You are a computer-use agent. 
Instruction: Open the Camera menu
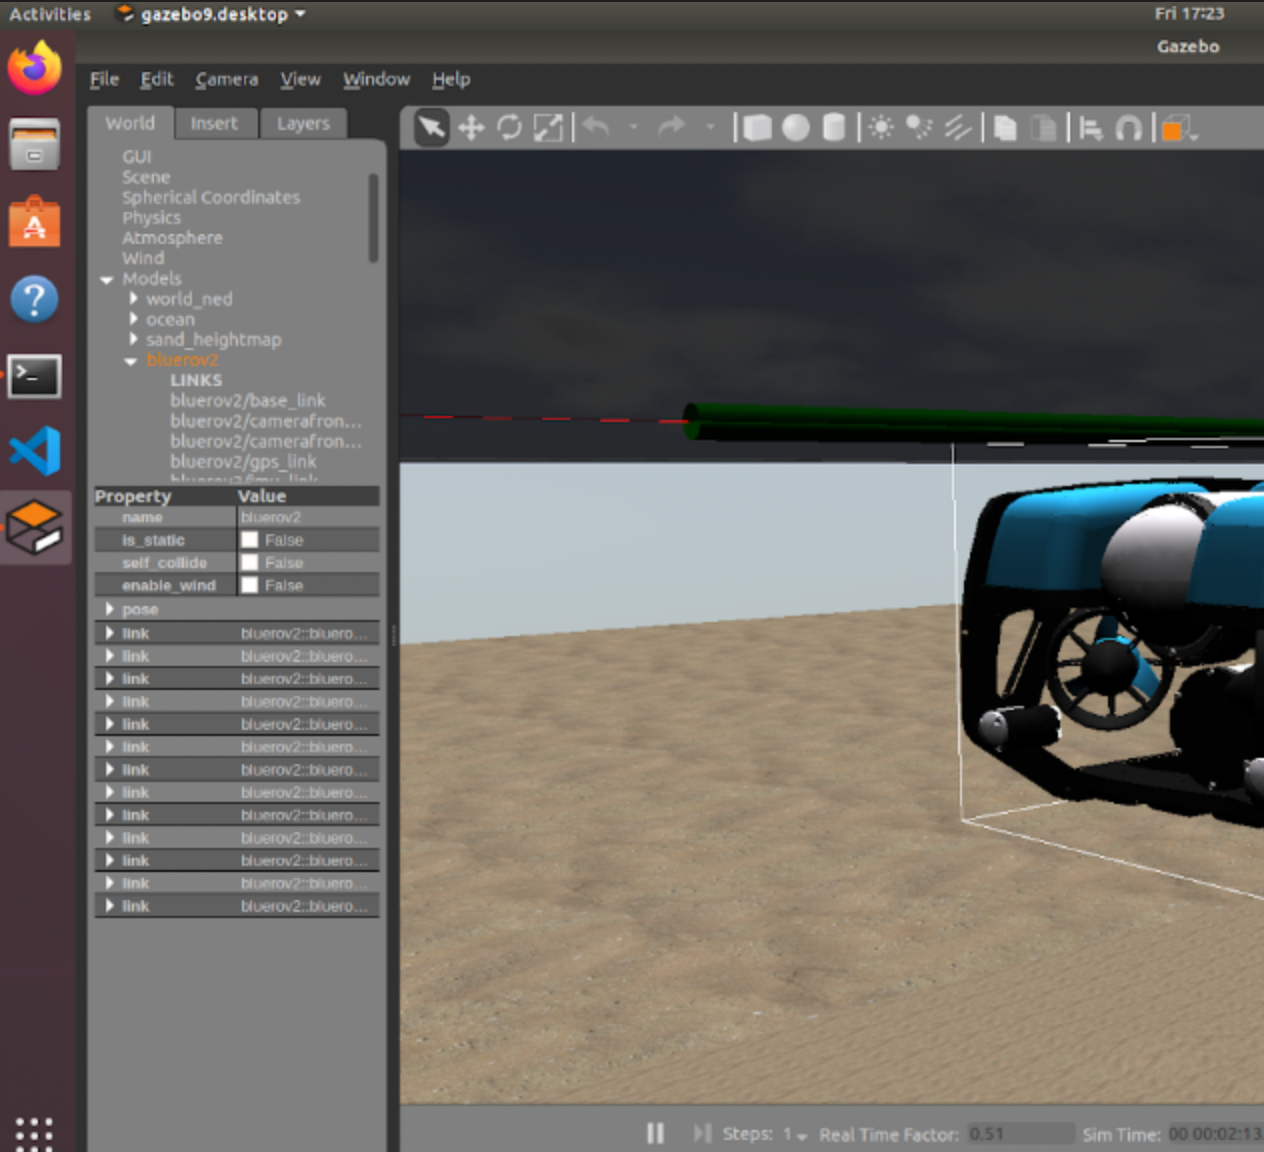click(x=226, y=79)
